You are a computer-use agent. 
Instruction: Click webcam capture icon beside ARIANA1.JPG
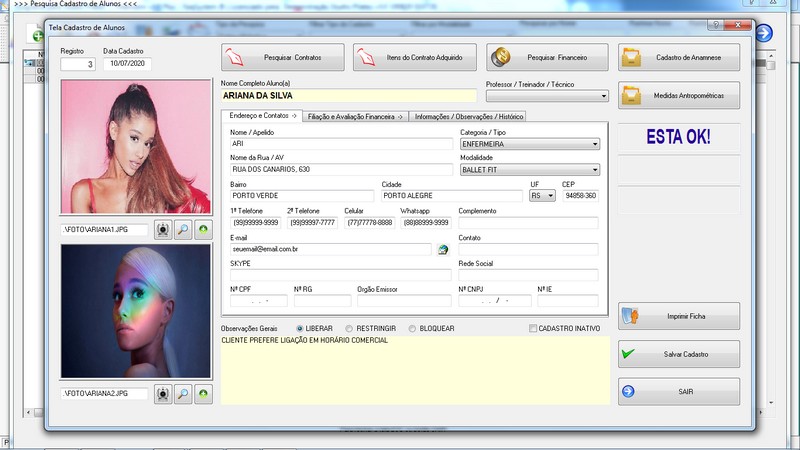coord(162,230)
